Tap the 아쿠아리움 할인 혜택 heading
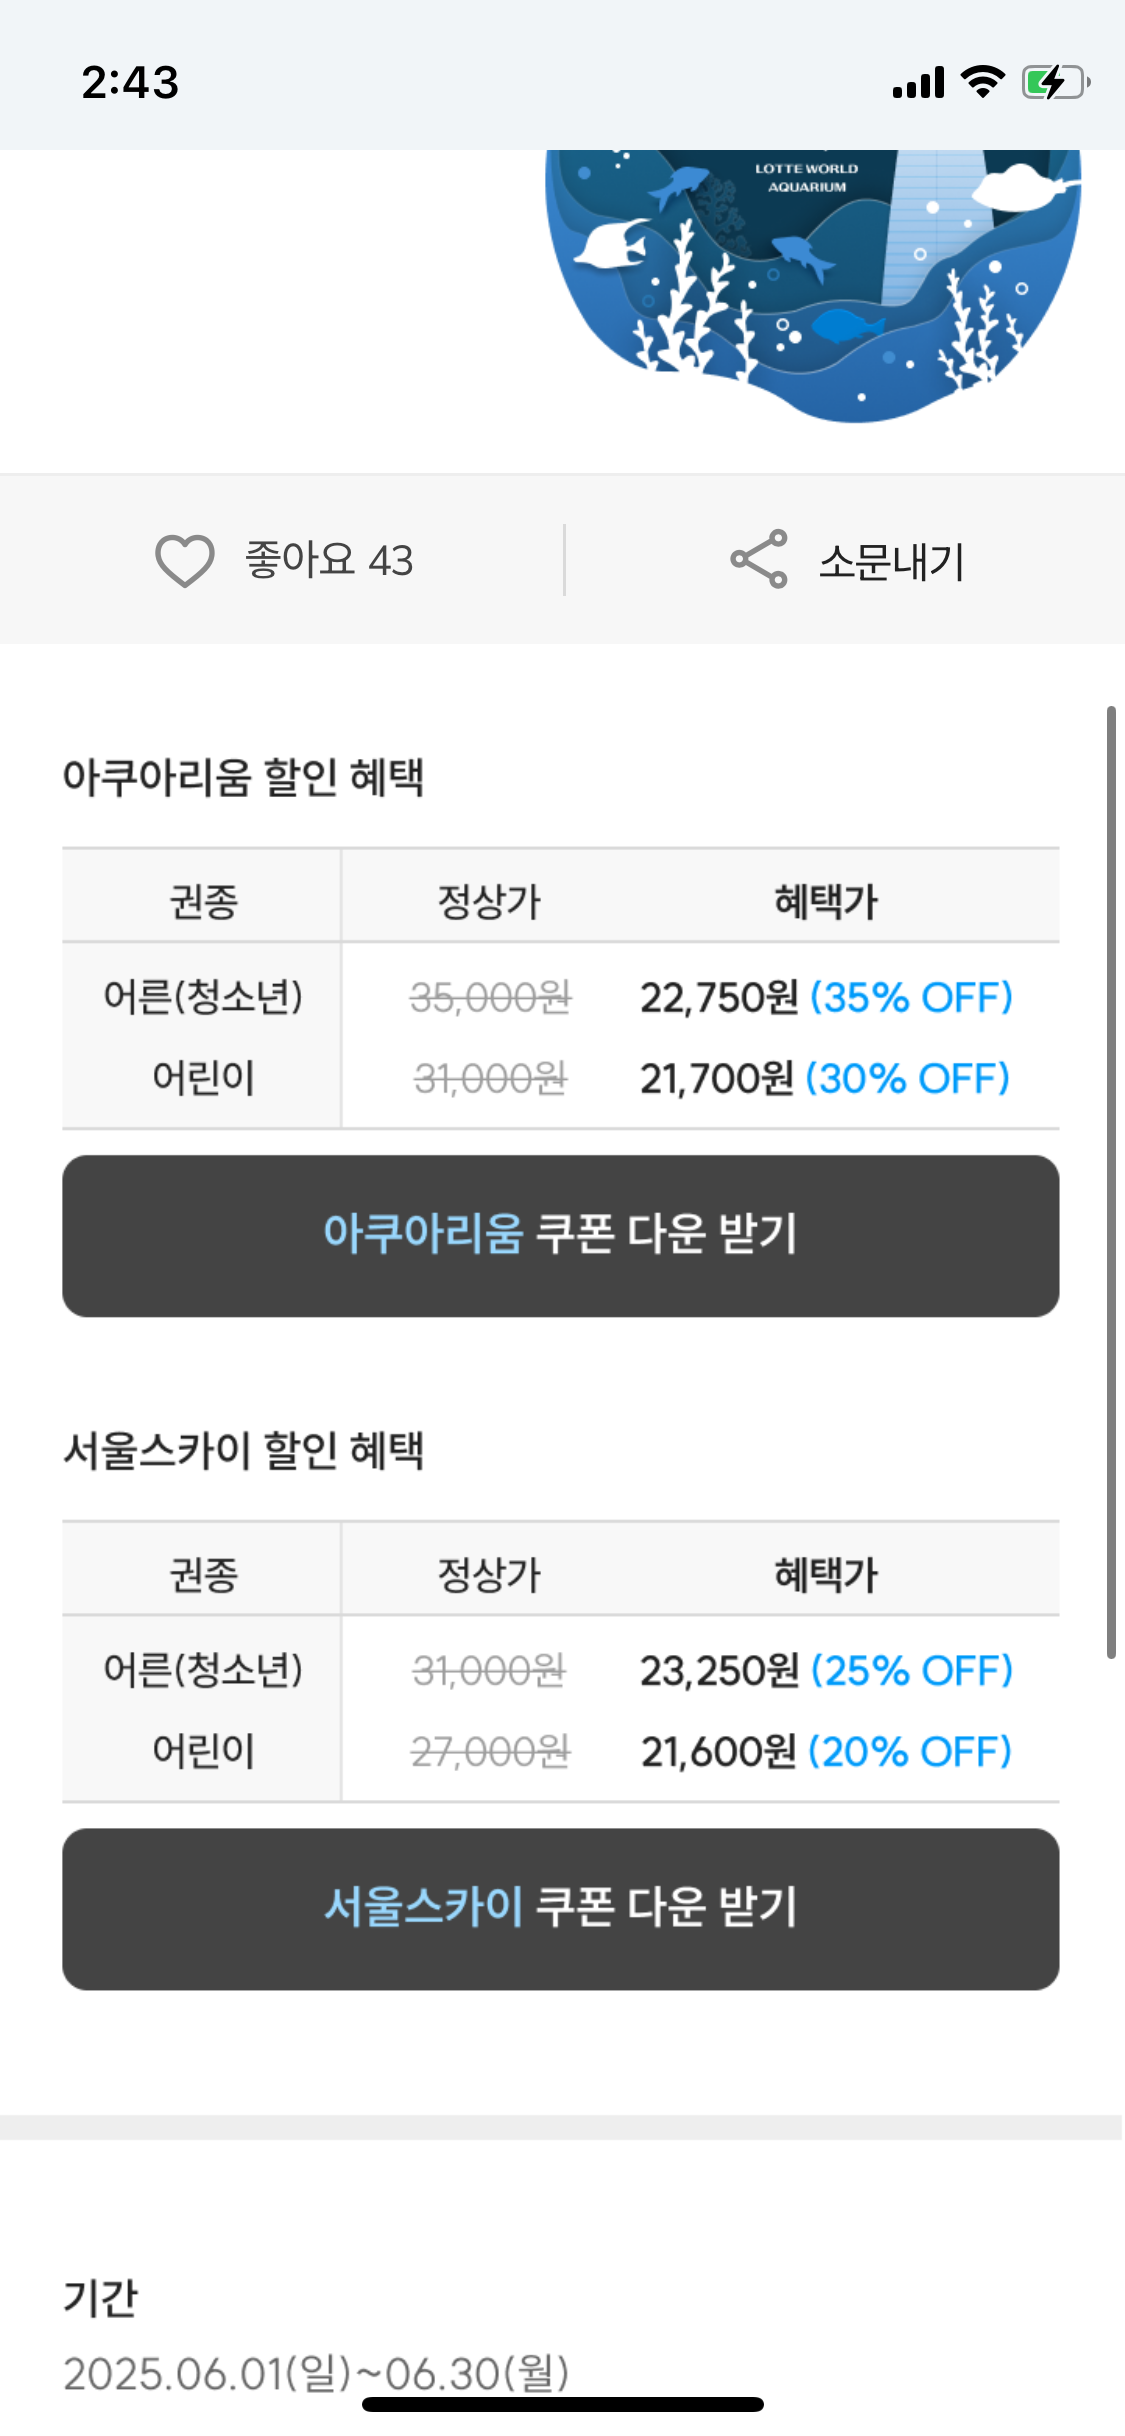 pyautogui.click(x=244, y=777)
